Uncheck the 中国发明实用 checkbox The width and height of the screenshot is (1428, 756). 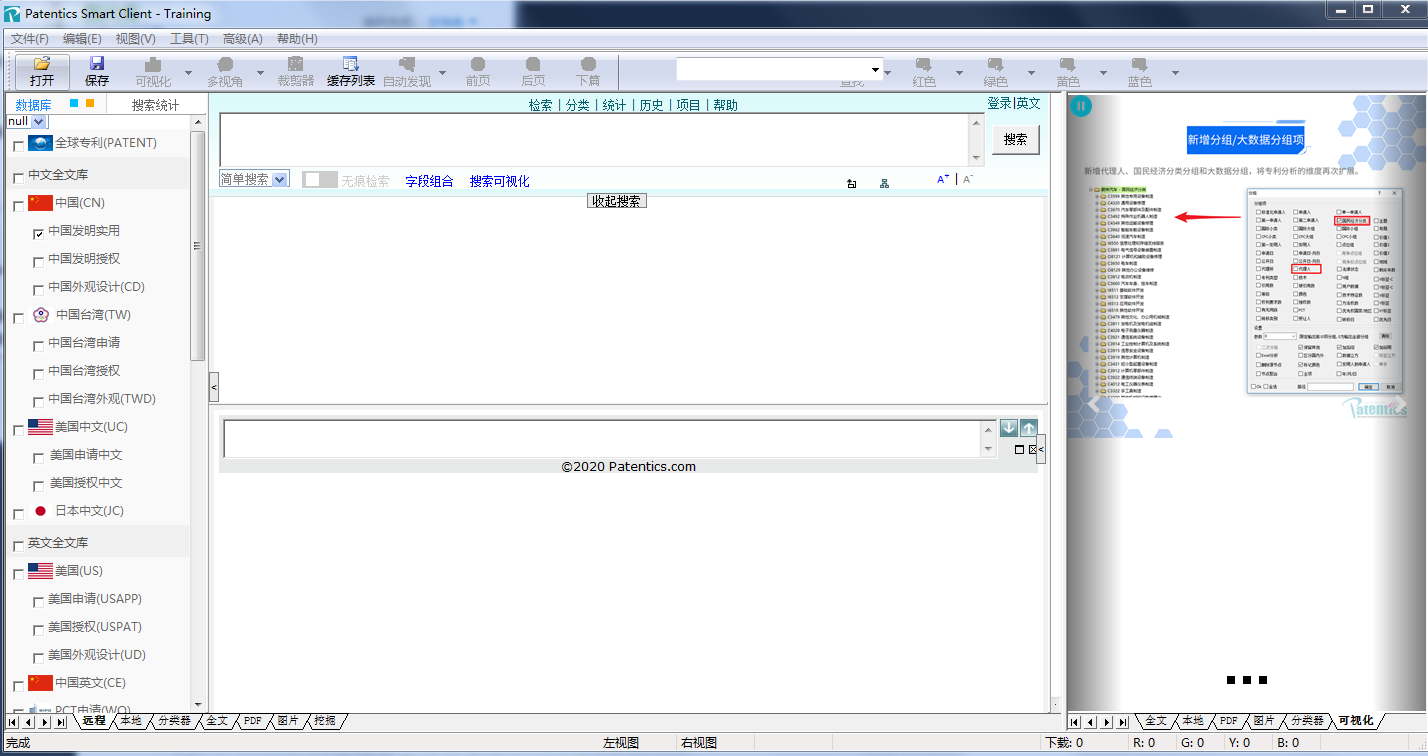tap(38, 233)
